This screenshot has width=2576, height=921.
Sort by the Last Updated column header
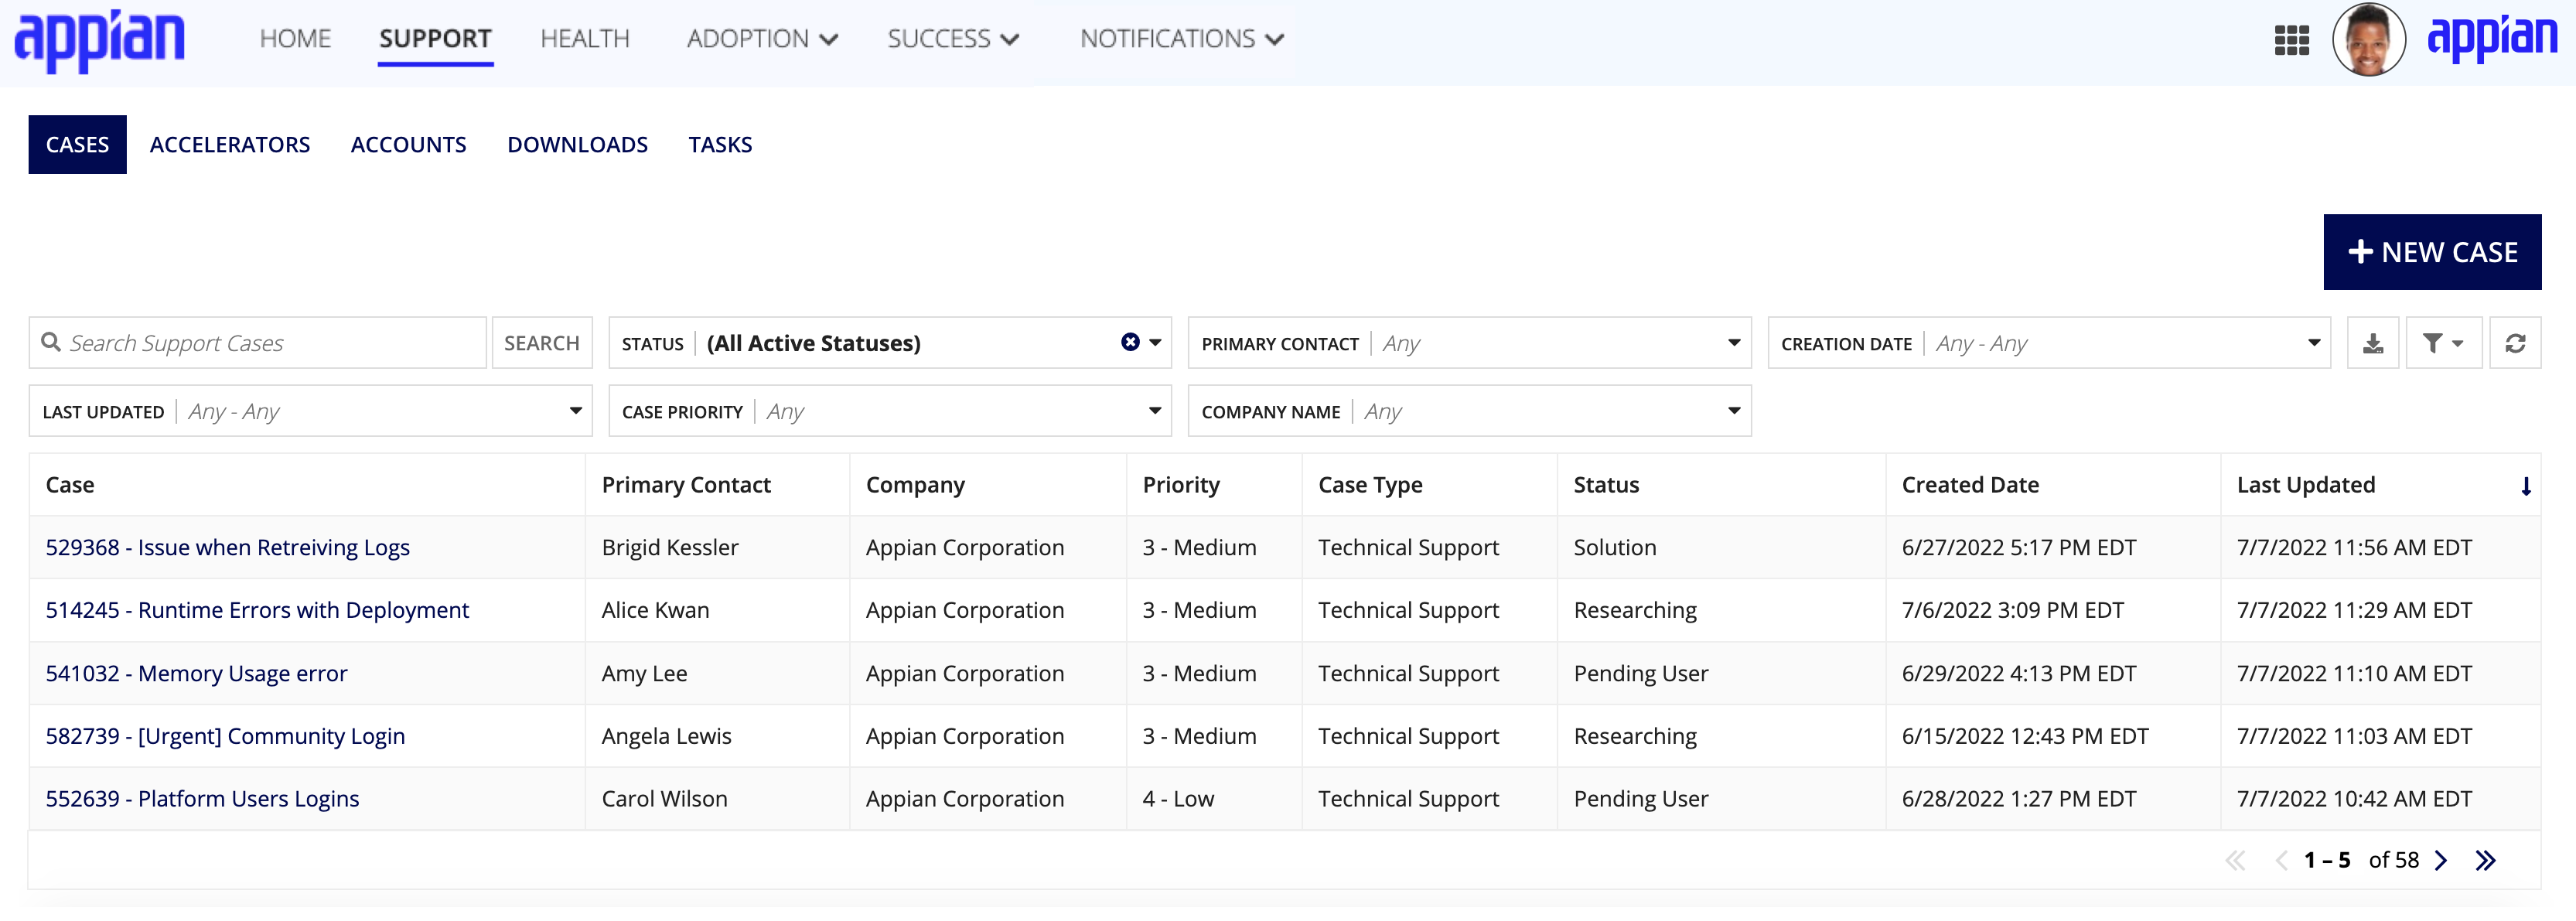(2305, 485)
